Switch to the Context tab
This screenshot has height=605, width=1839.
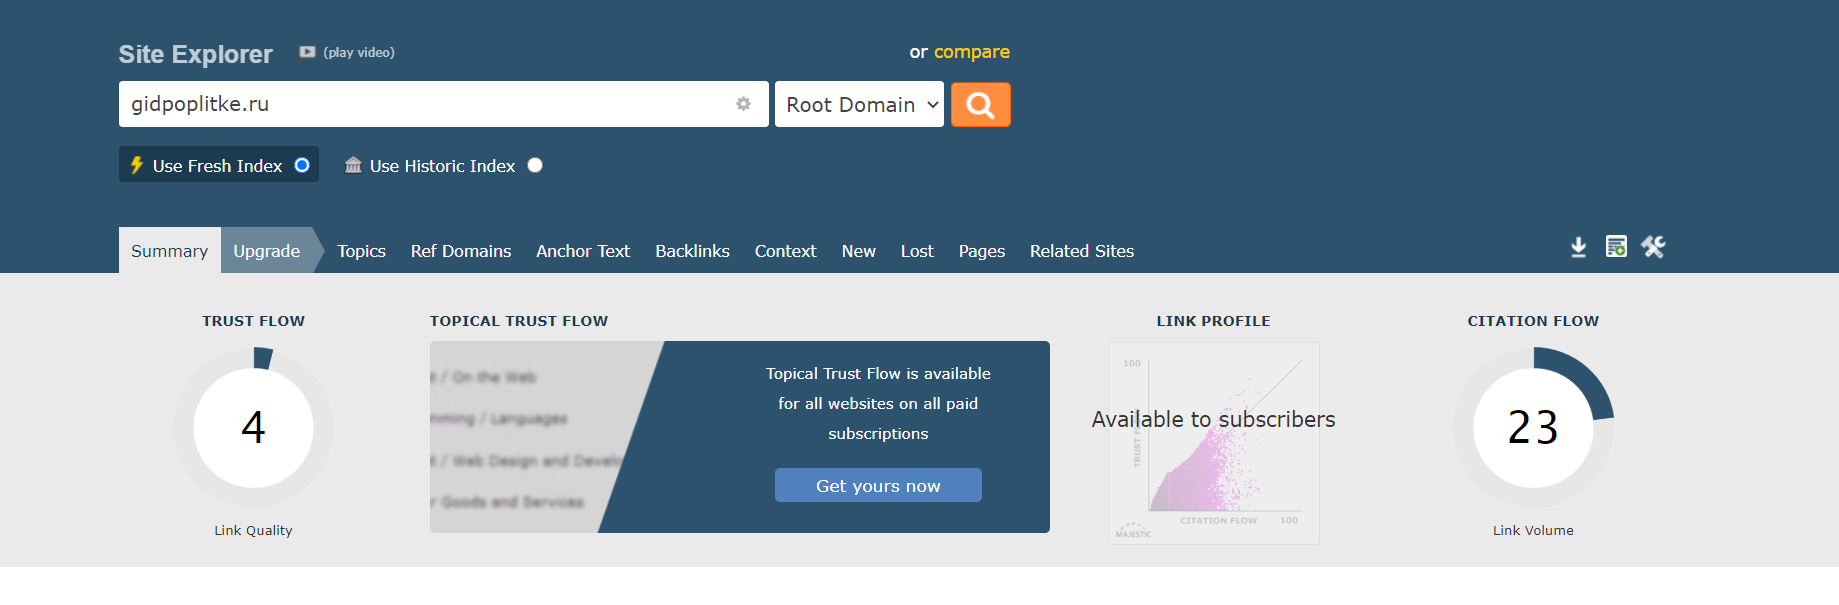click(x=785, y=251)
